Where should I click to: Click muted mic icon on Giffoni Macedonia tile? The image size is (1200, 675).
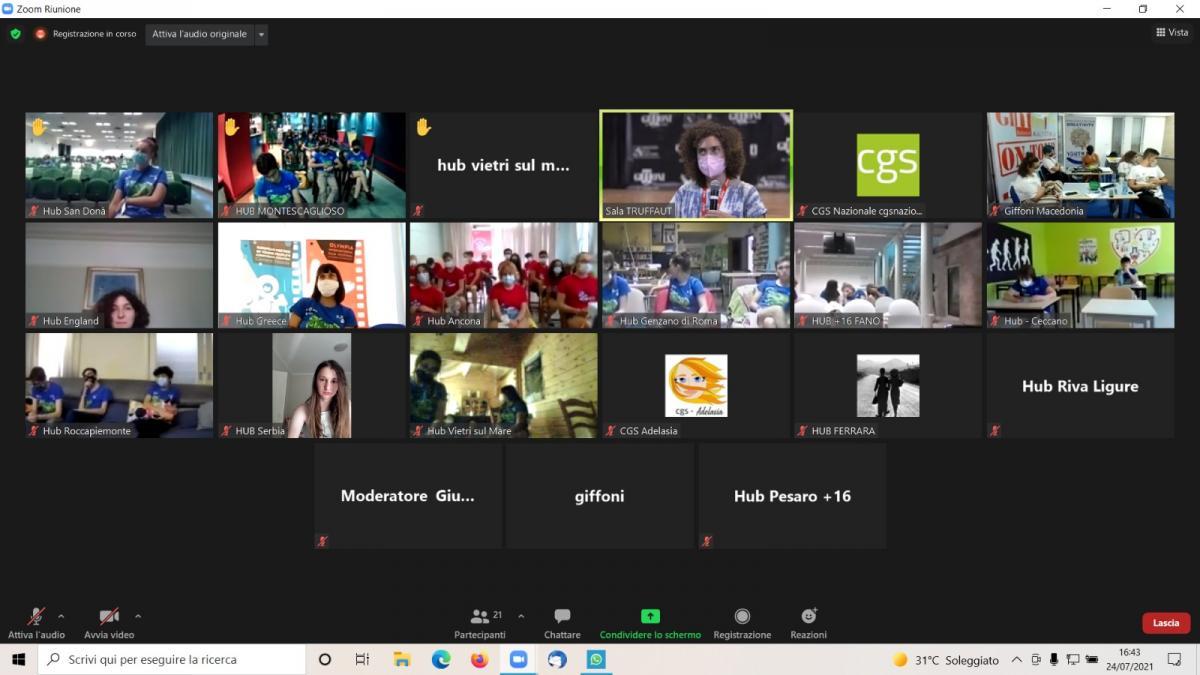coord(995,211)
